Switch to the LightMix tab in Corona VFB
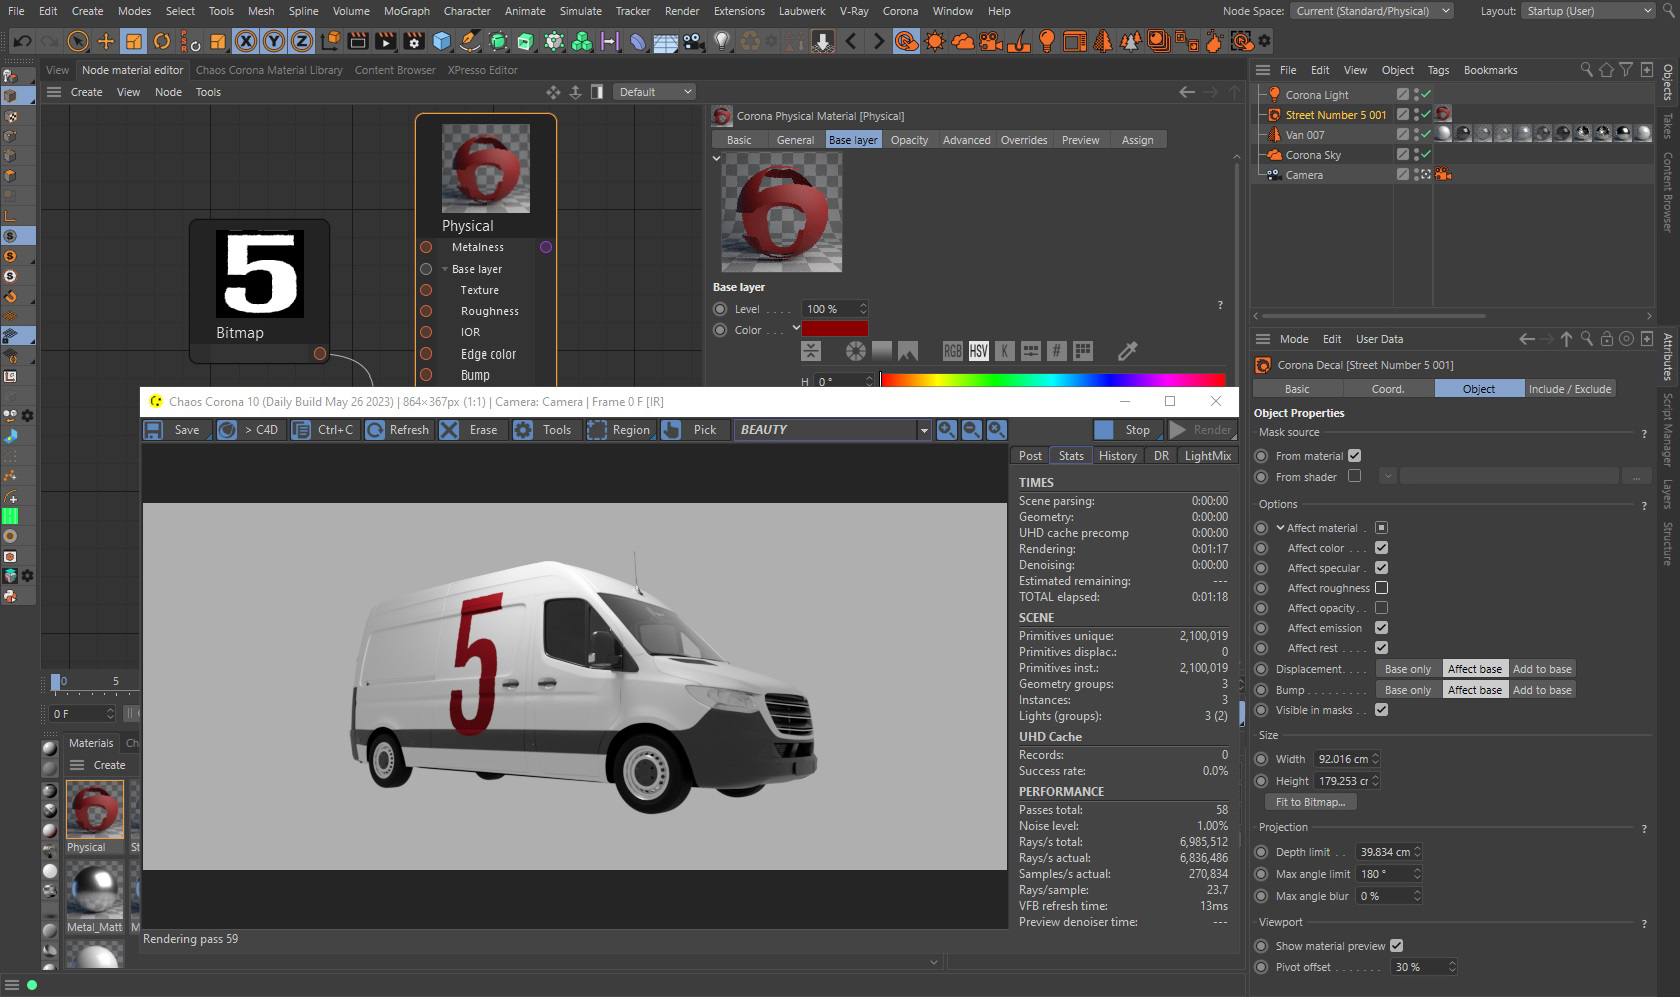The height and width of the screenshot is (997, 1680). (1207, 456)
